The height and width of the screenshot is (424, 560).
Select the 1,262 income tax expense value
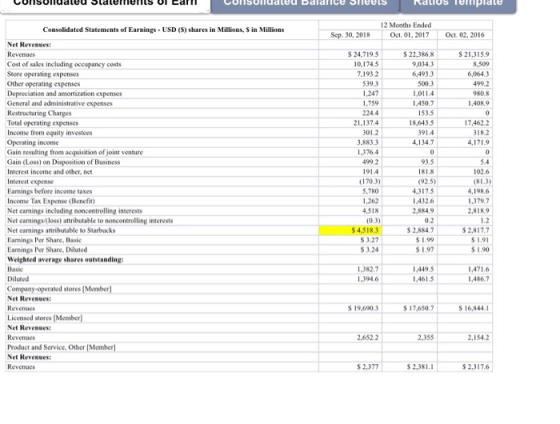tap(370, 201)
